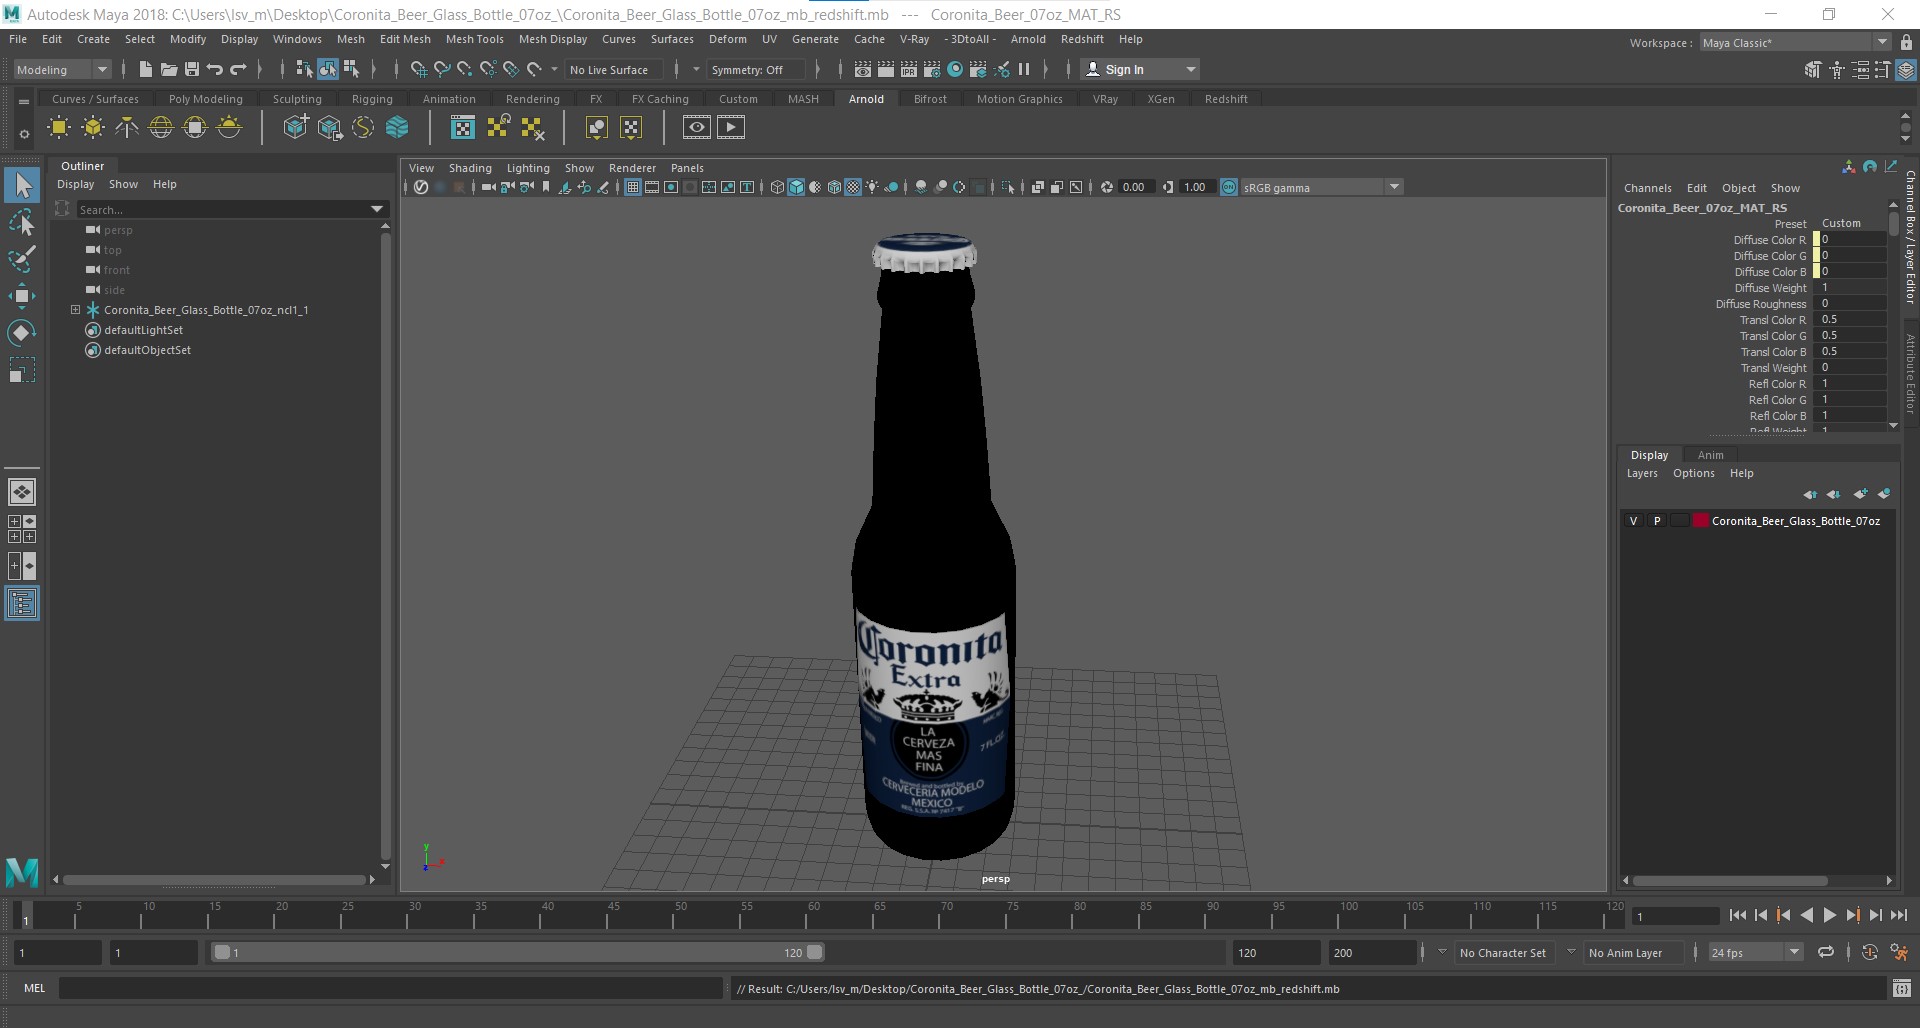Switch to Poly Modeling shelf tab

(205, 99)
